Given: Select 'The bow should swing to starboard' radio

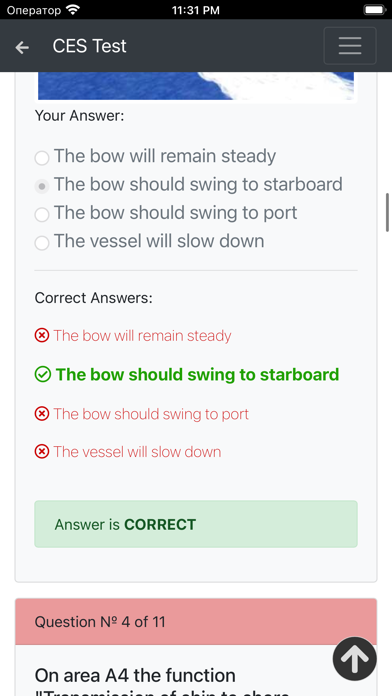Looking at the screenshot, I should [x=42, y=186].
